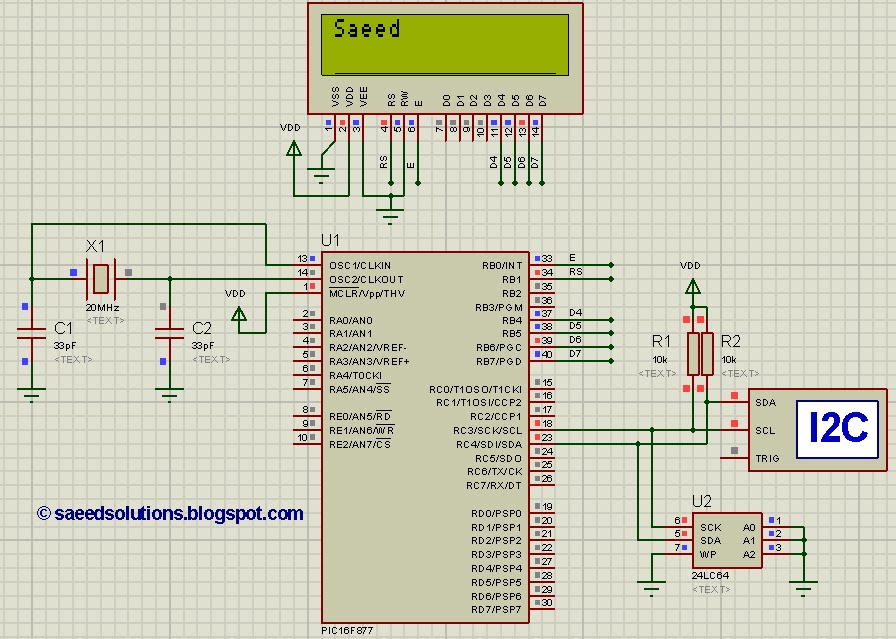Select resistor R1 valued 10k

pos(694,353)
